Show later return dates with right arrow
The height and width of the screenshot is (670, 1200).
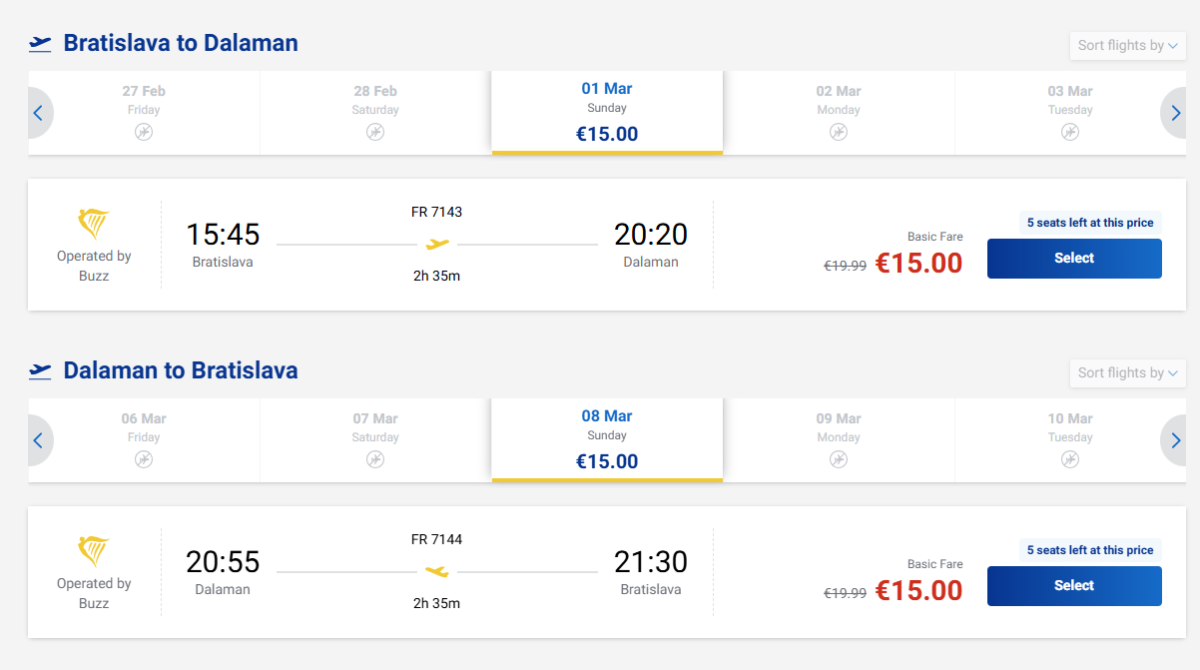tap(1176, 441)
